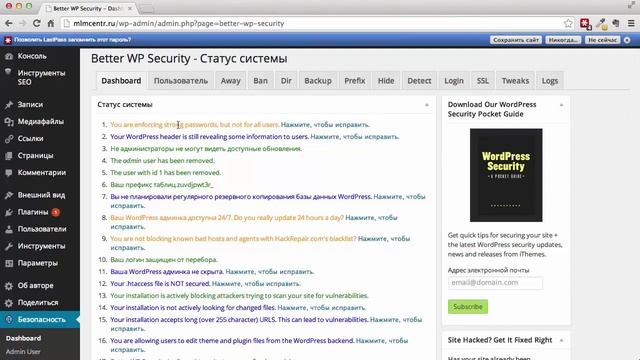The width and height of the screenshot is (640, 360).
Task: Fix WordPress header item 2 link
Action: 355,137
